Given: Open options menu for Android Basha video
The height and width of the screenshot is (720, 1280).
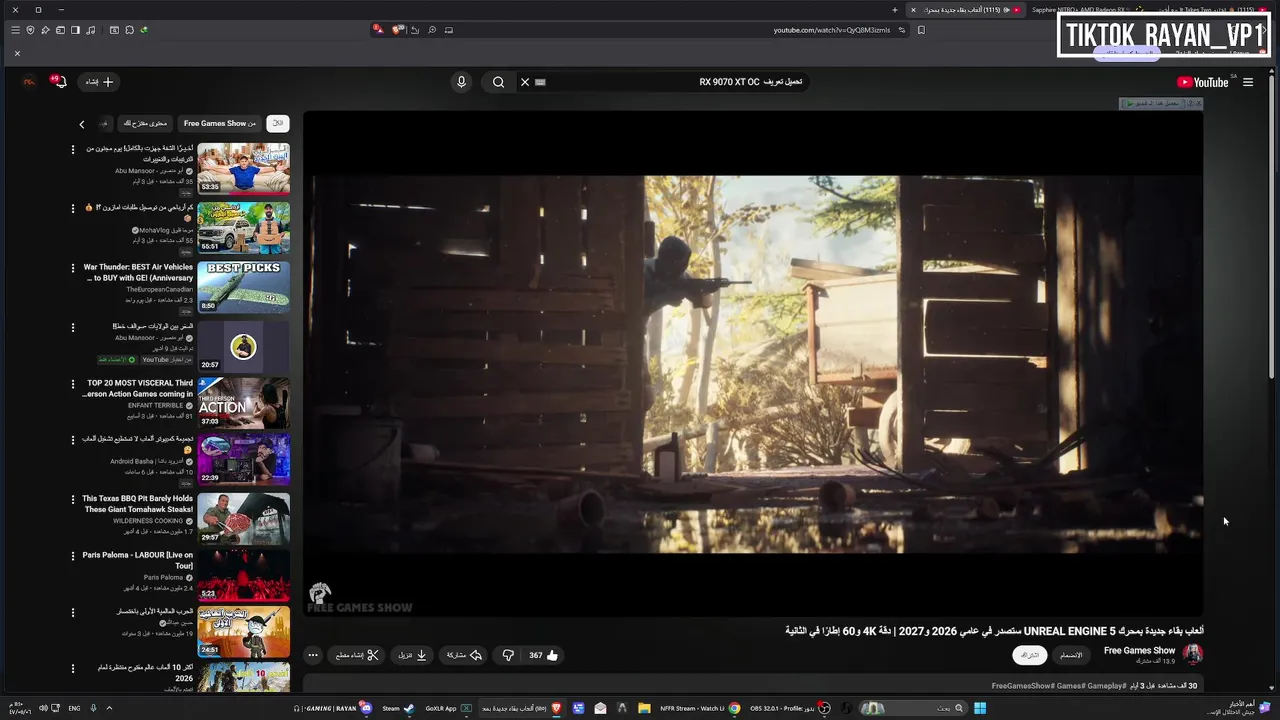Looking at the screenshot, I should 72,440.
